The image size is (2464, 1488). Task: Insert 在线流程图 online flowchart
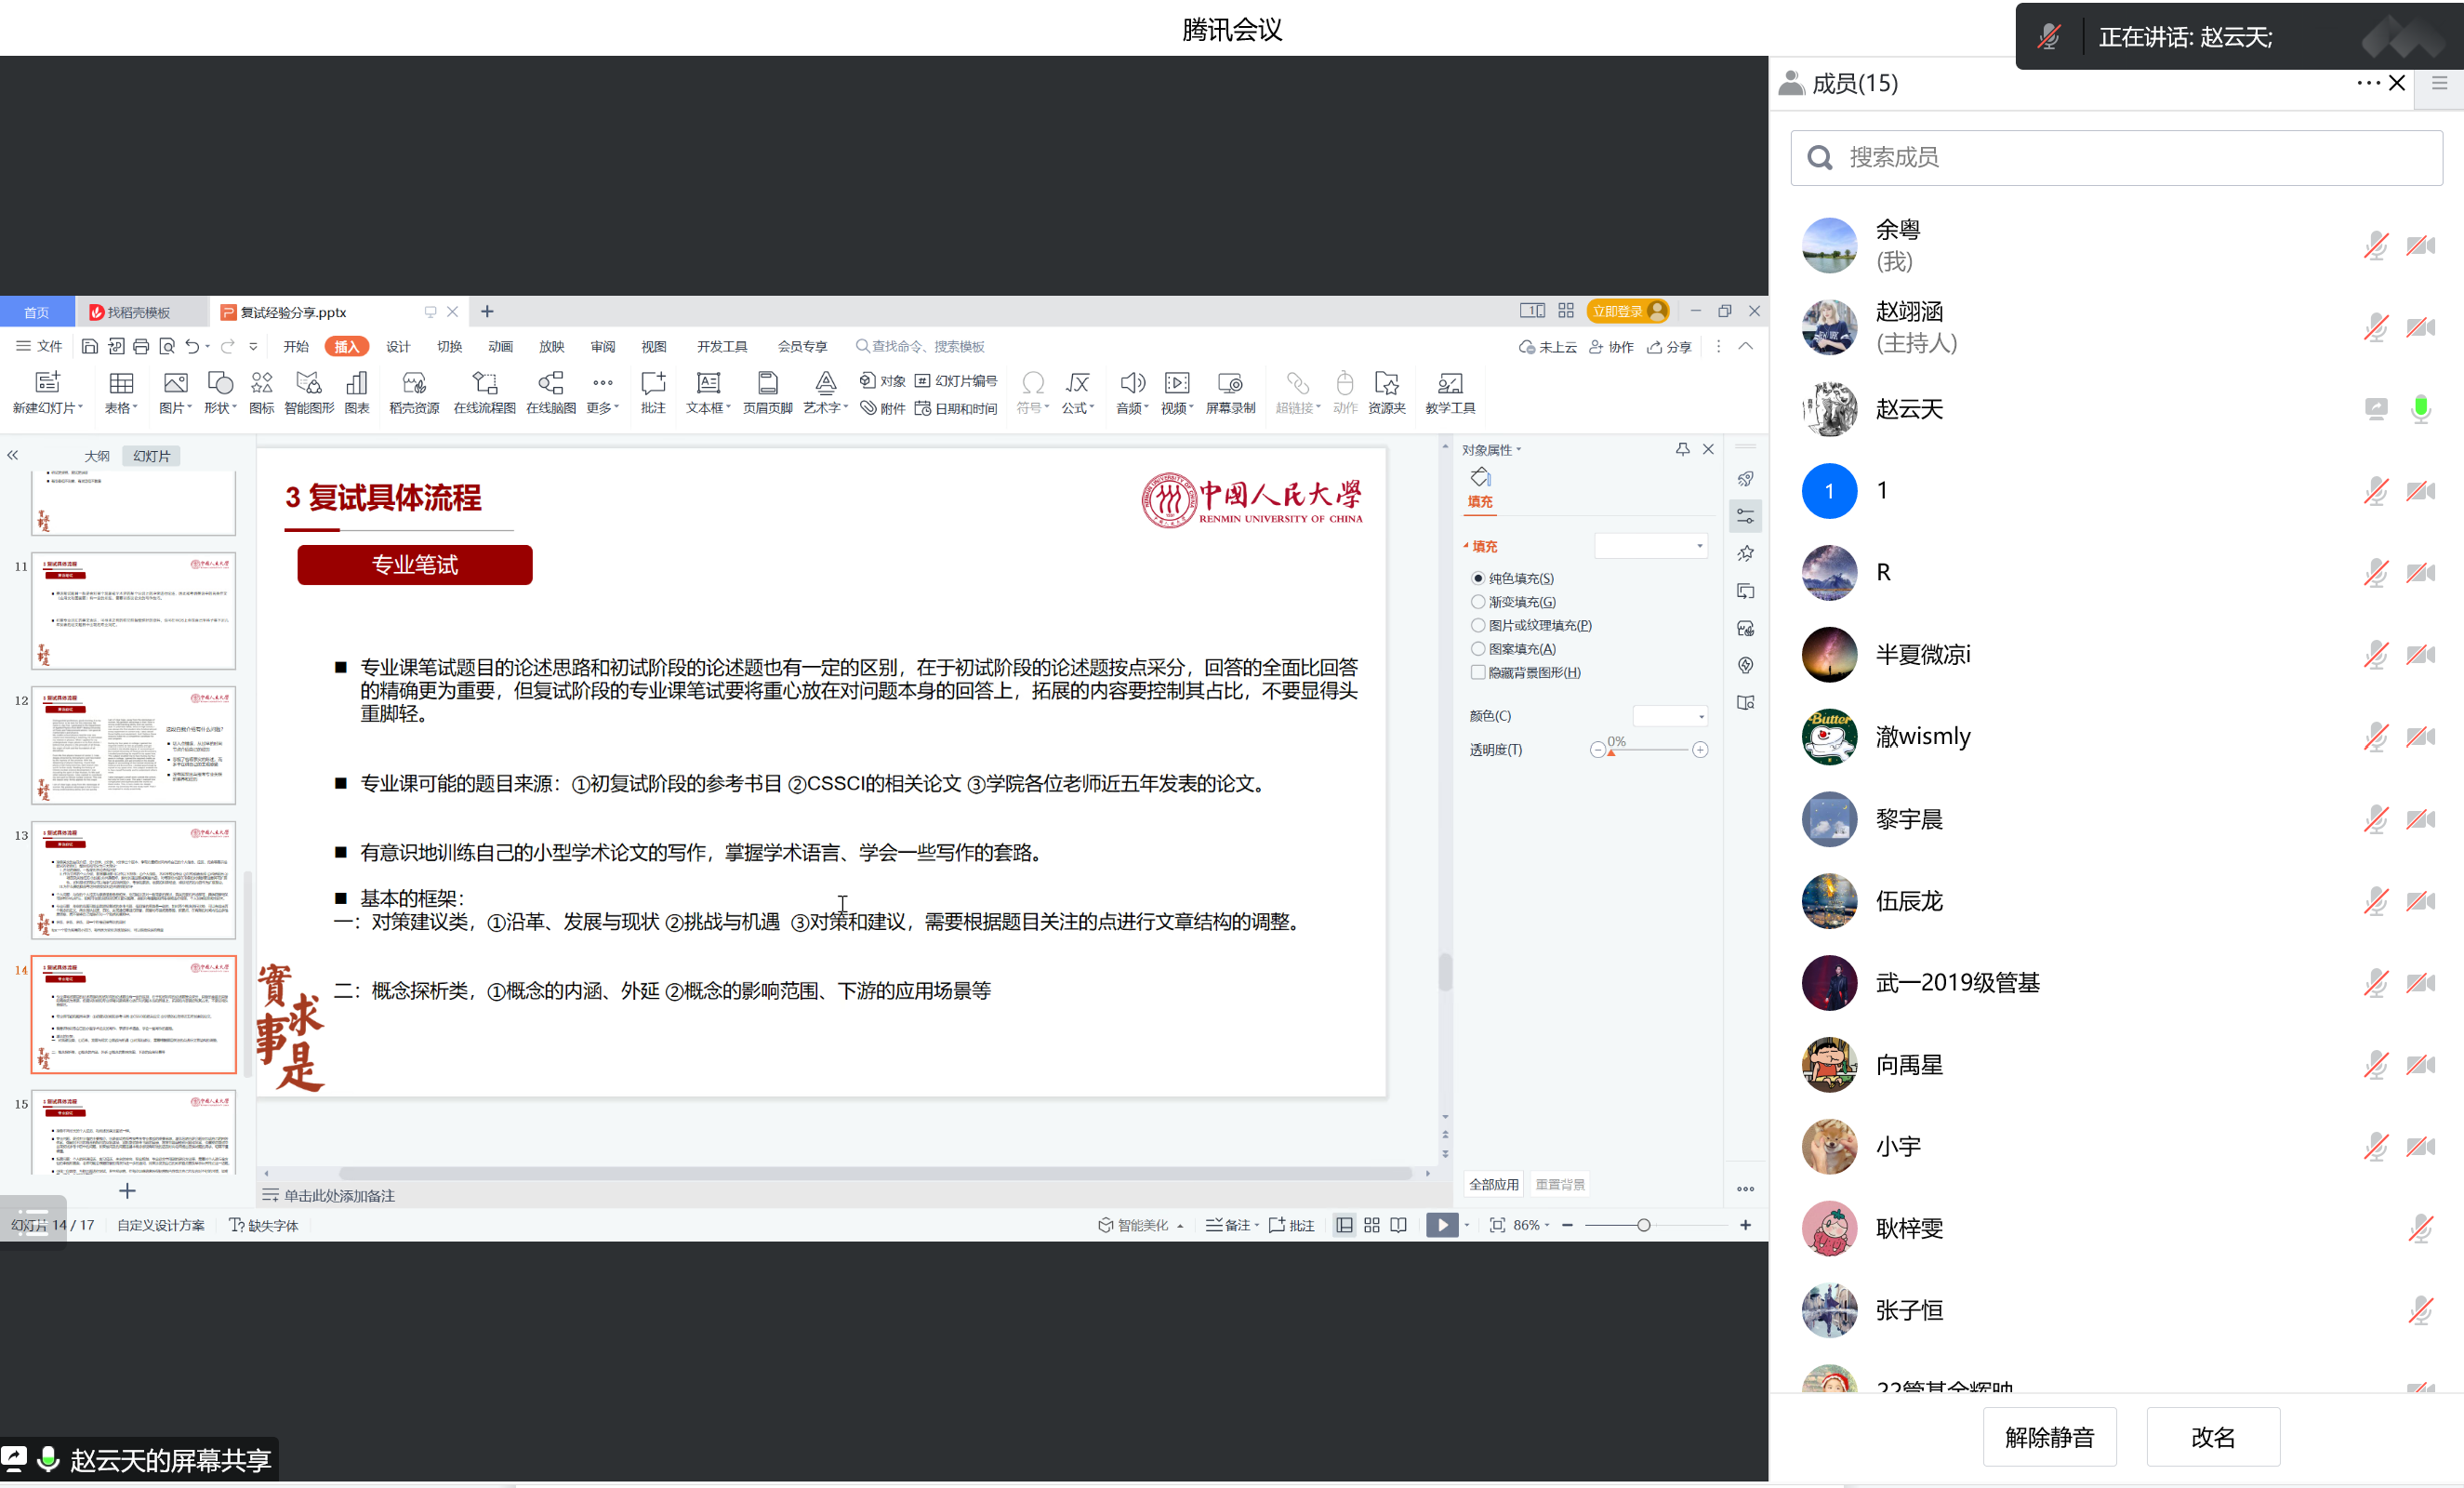(484, 383)
